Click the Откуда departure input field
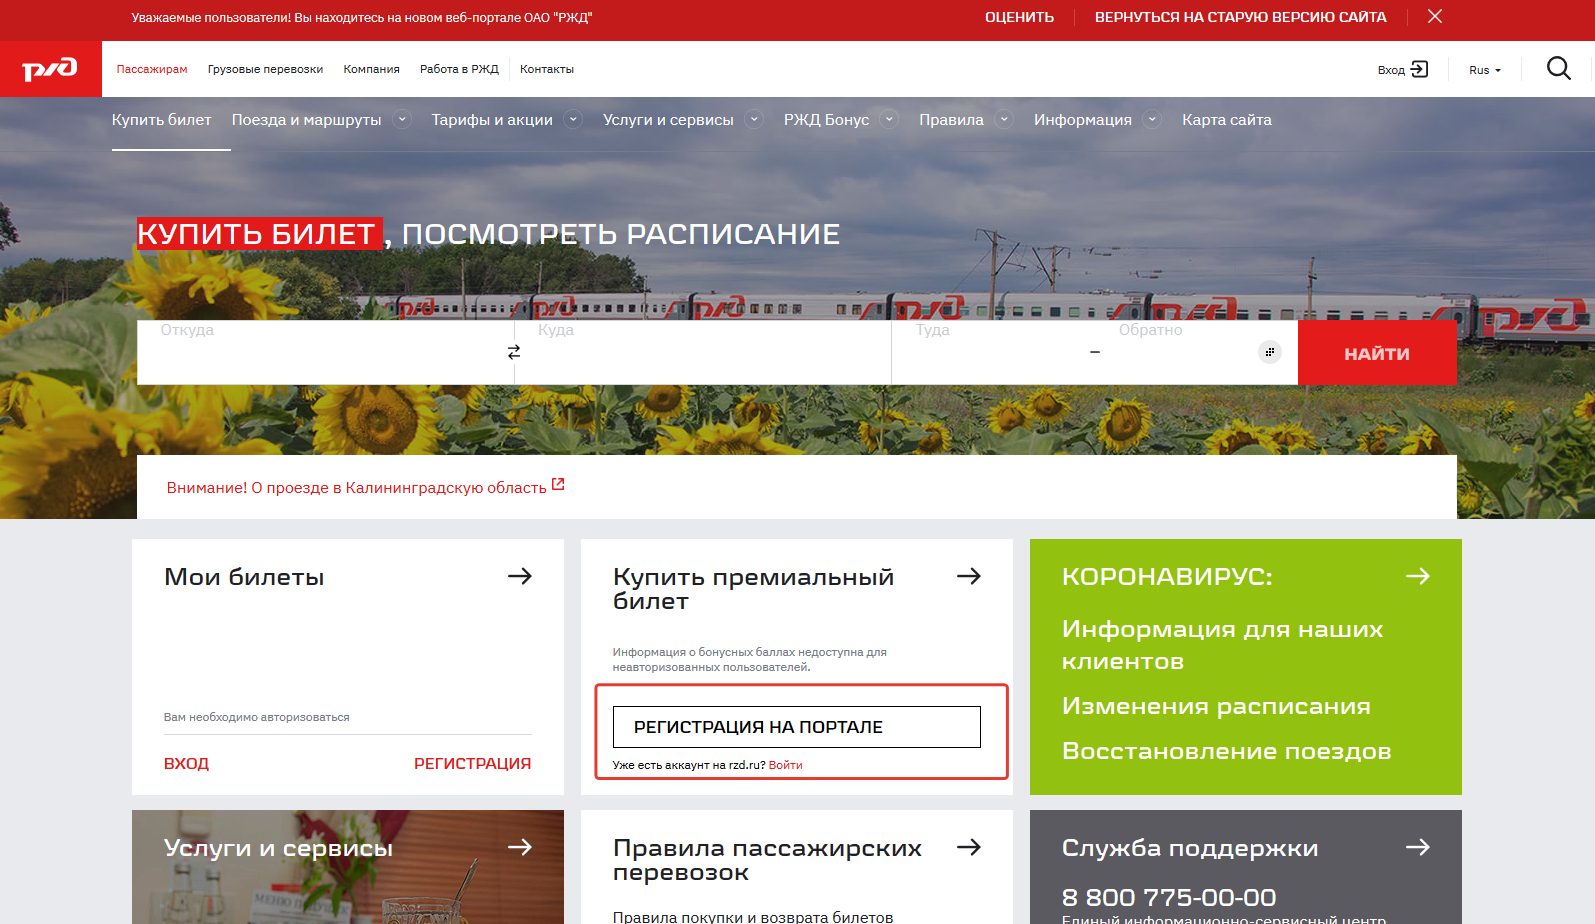 320,353
